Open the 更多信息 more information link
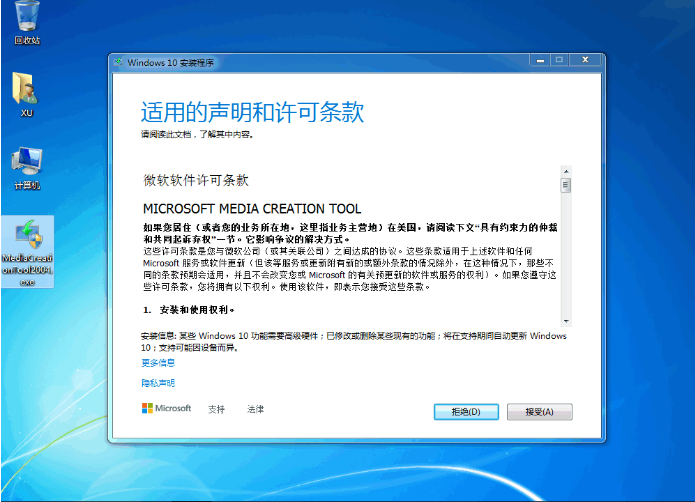Image resolution: width=695 pixels, height=502 pixels. click(157, 362)
